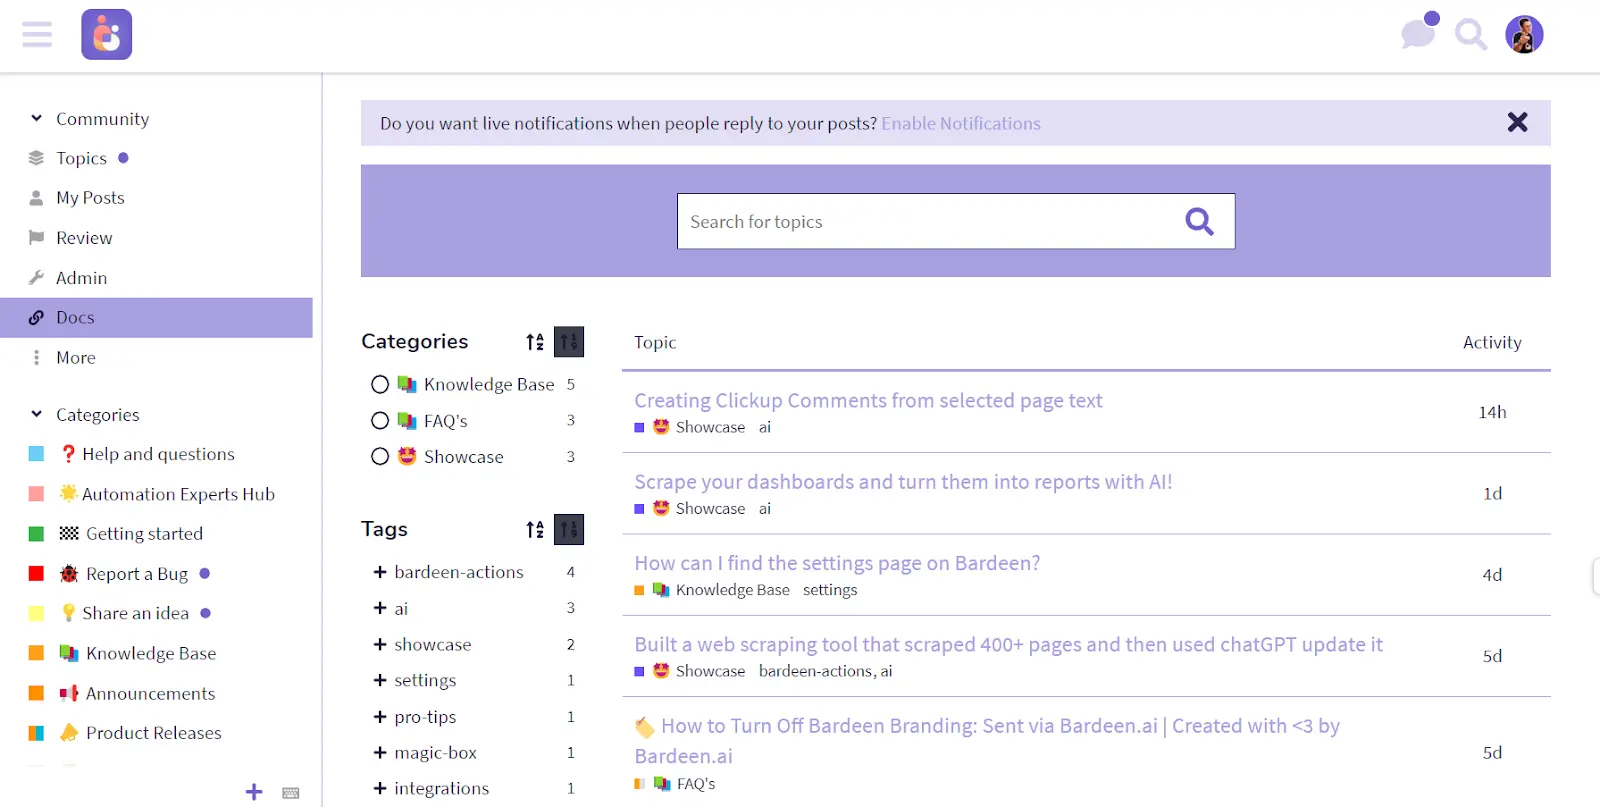Open the Help and questions category

coord(158,454)
